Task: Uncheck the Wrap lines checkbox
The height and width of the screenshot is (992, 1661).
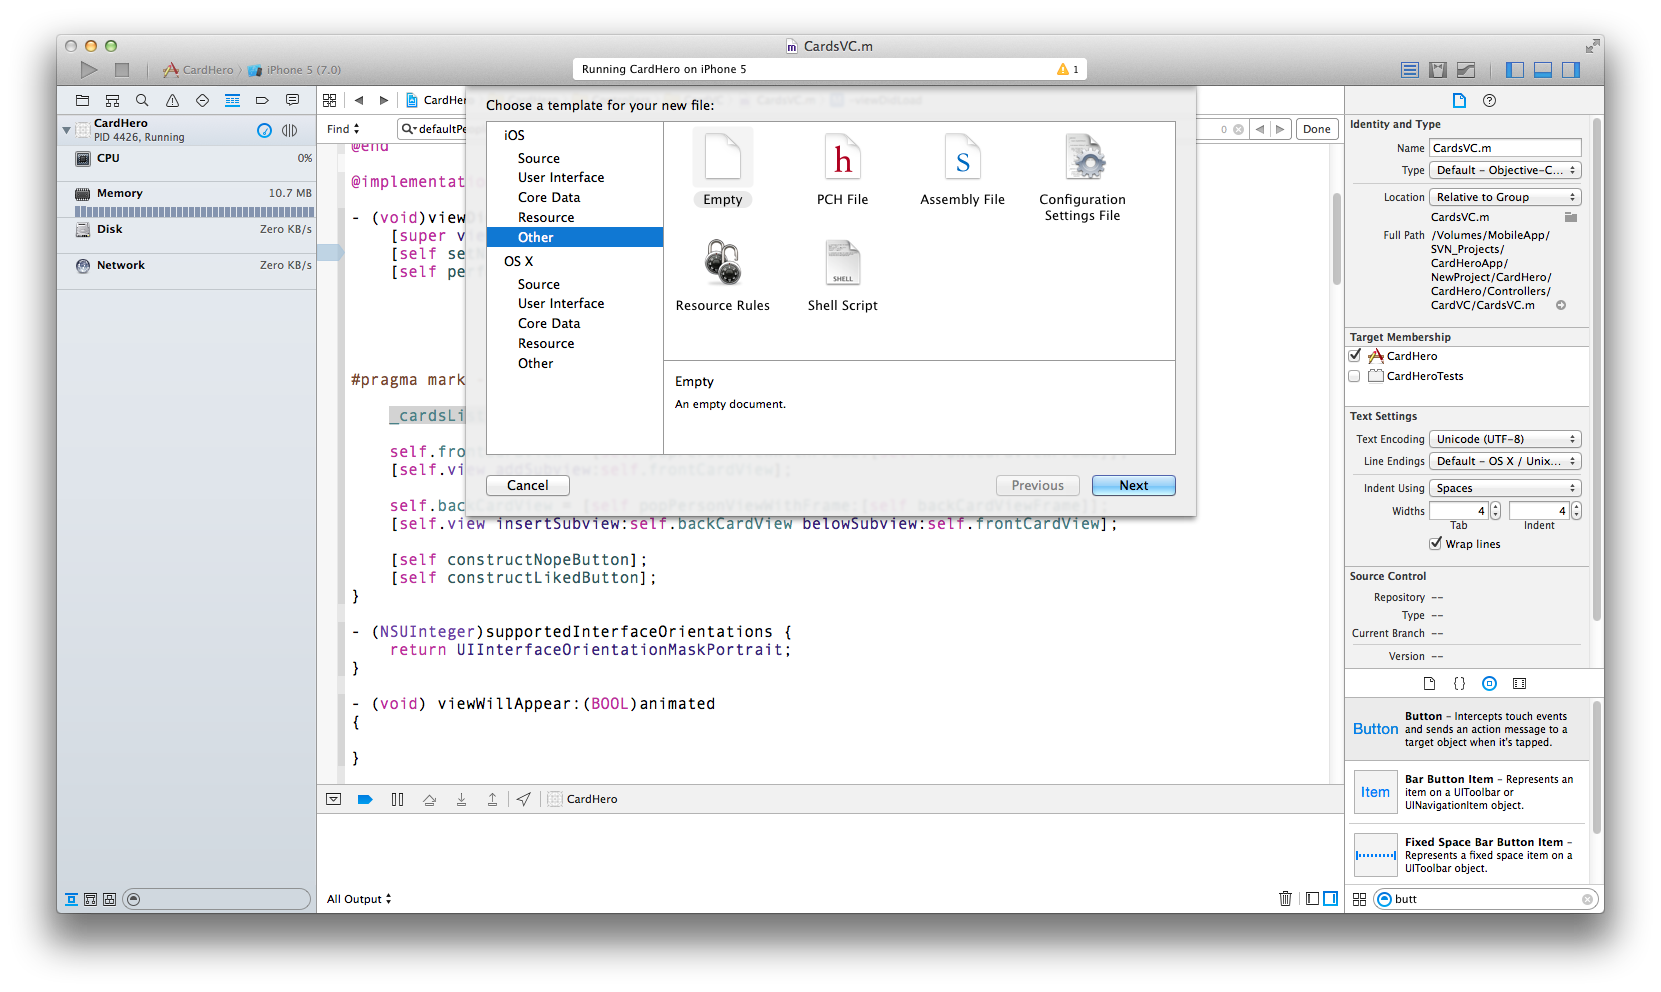Action: (x=1436, y=544)
